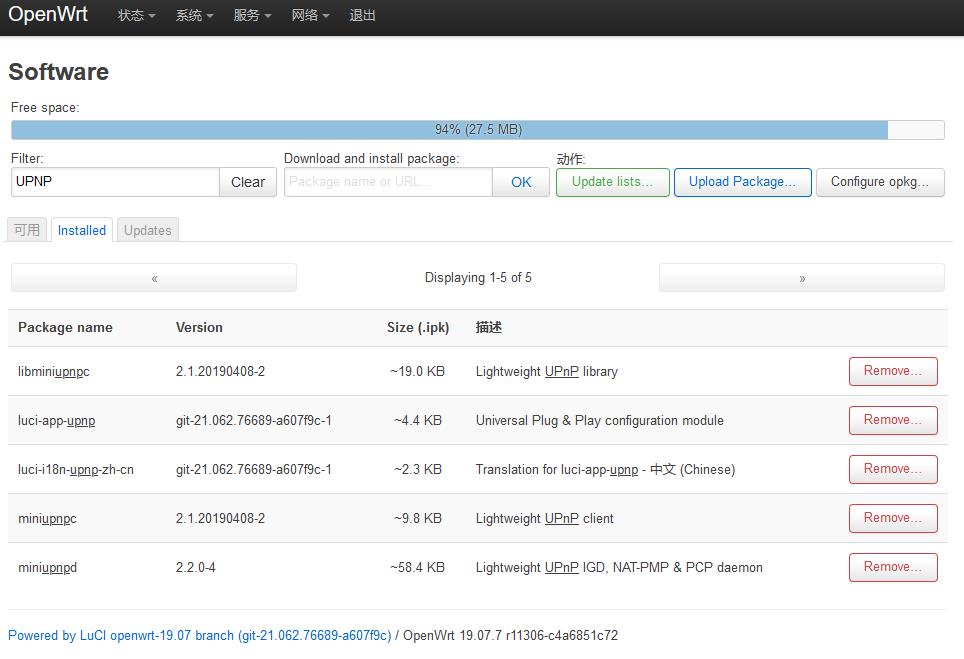Click the ~19.0 KB size value

417,371
